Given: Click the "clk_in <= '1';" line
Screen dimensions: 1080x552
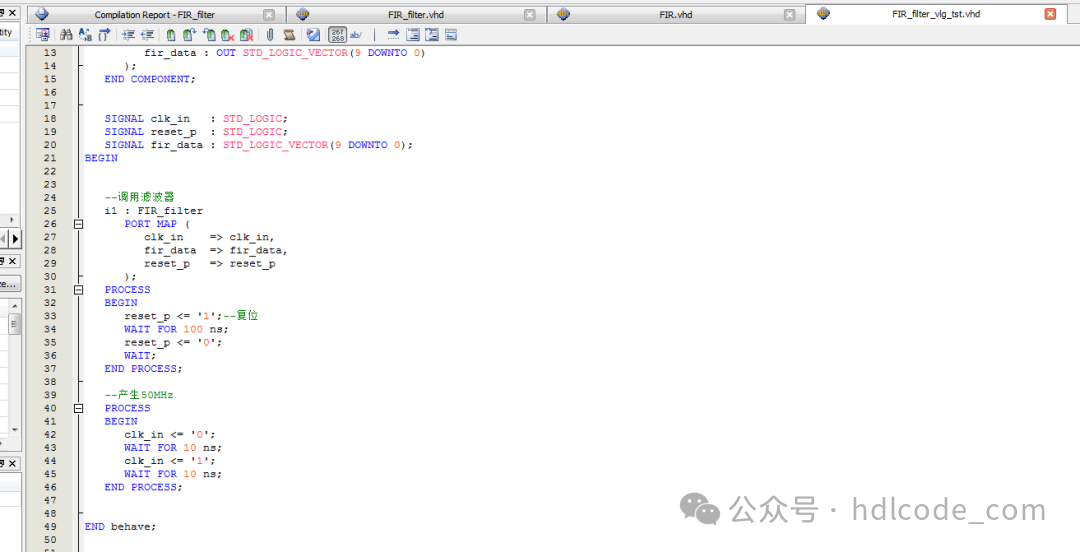Looking at the screenshot, I should click(x=170, y=461).
